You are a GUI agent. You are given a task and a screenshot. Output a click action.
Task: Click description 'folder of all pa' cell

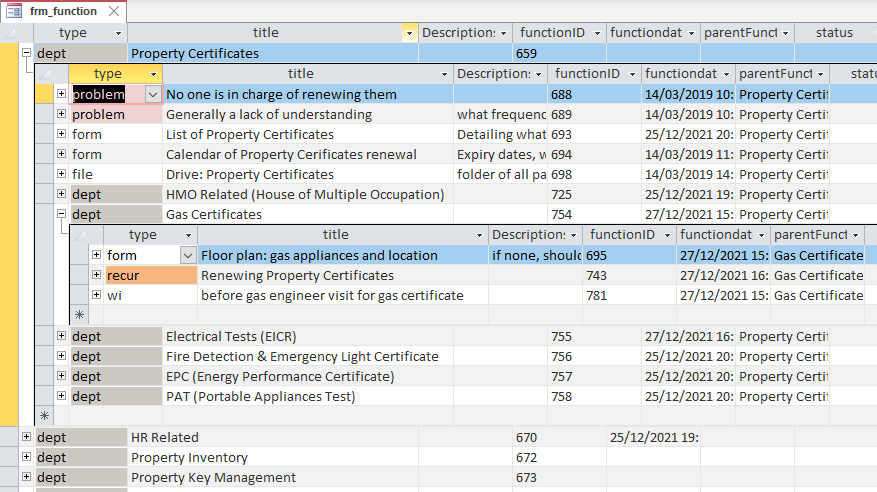coord(500,175)
